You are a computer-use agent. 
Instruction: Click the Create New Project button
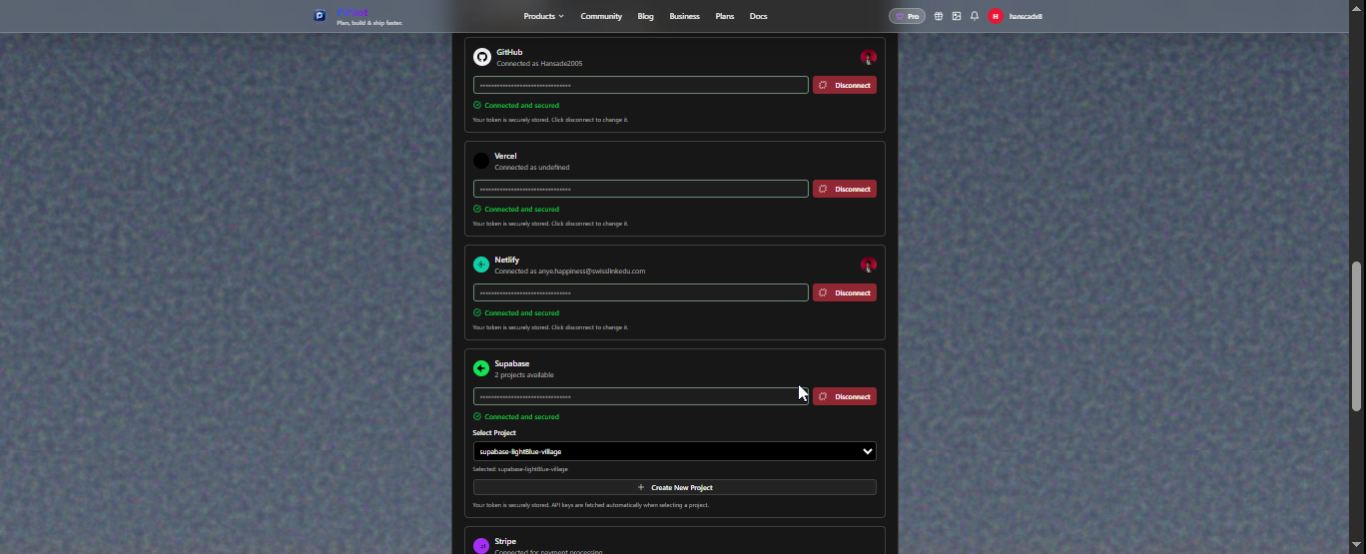tap(674, 487)
